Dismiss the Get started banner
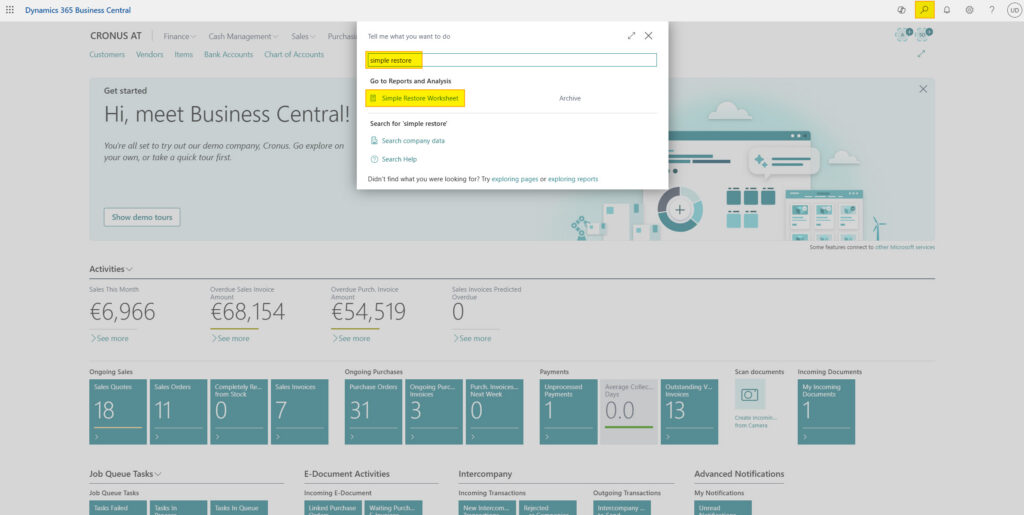Screen dimensions: 1024x515 [922, 89]
